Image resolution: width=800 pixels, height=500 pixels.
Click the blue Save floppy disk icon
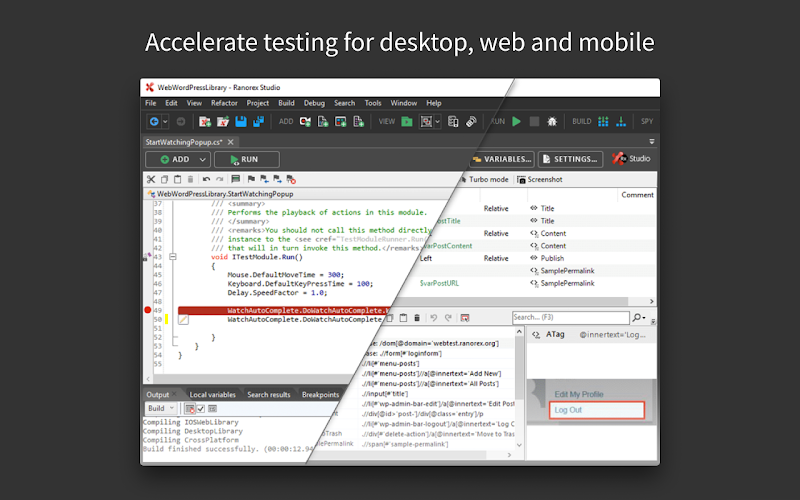pos(241,121)
